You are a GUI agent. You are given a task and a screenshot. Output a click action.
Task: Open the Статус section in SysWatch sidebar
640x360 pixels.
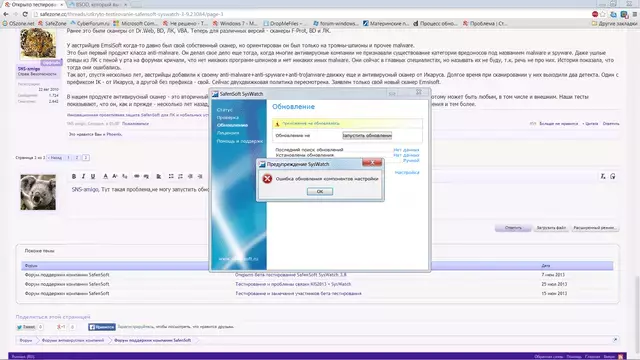pyautogui.click(x=224, y=110)
